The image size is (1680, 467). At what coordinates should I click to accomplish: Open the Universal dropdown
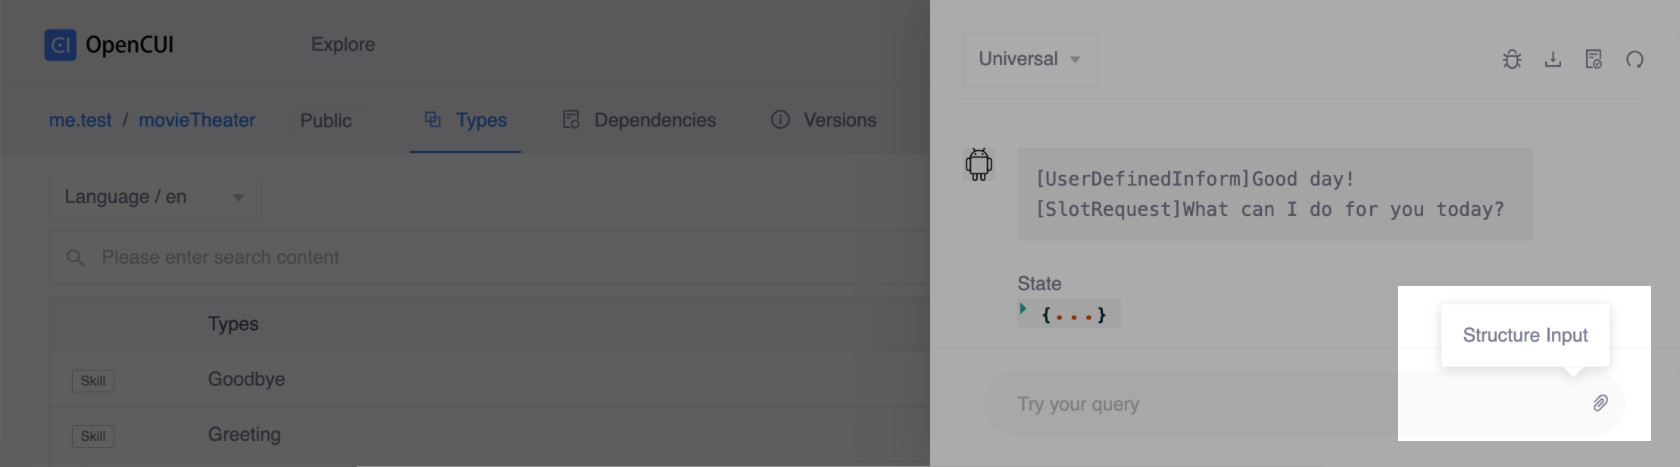1029,59
